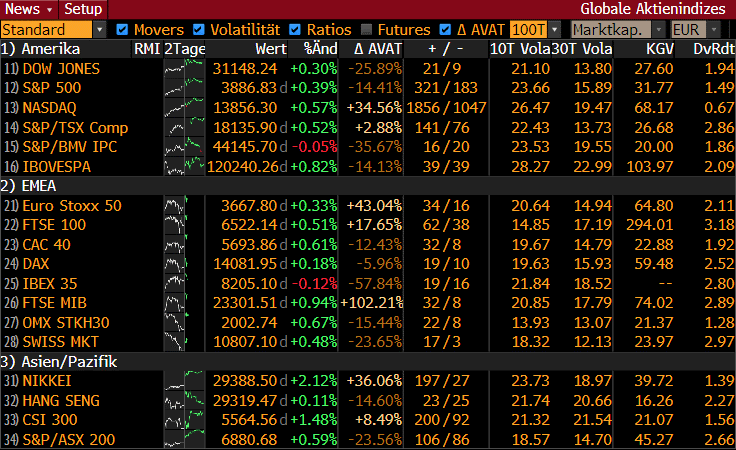Open the HANG SENG index

point(61,400)
